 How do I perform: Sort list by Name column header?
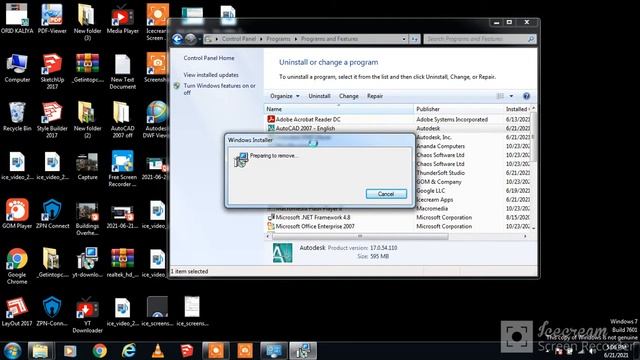(x=339, y=109)
